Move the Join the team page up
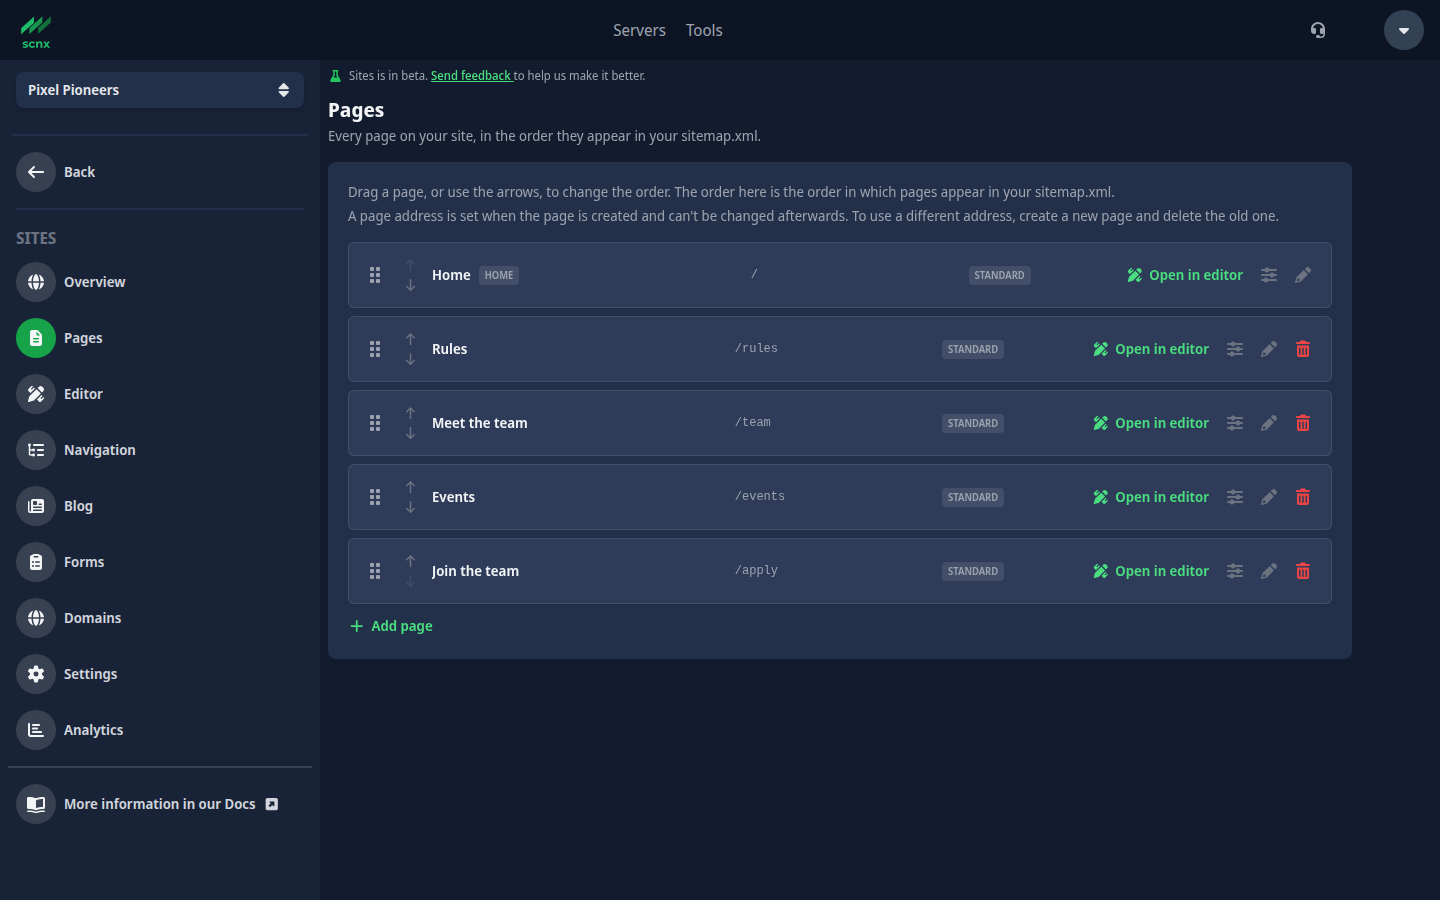This screenshot has height=900, width=1440. pos(410,561)
